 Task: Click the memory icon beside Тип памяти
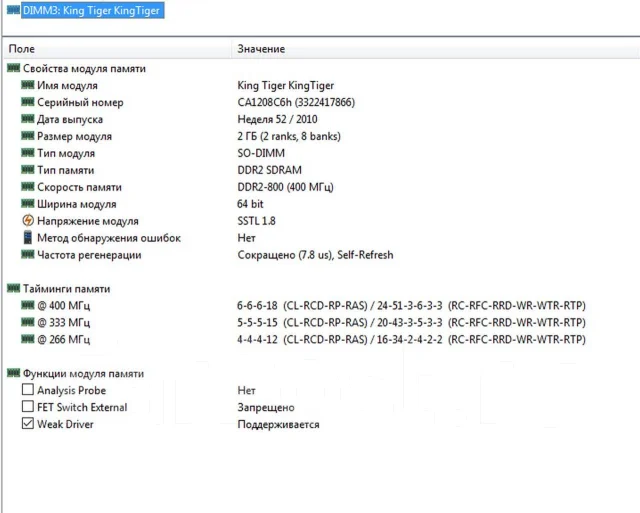point(27,170)
